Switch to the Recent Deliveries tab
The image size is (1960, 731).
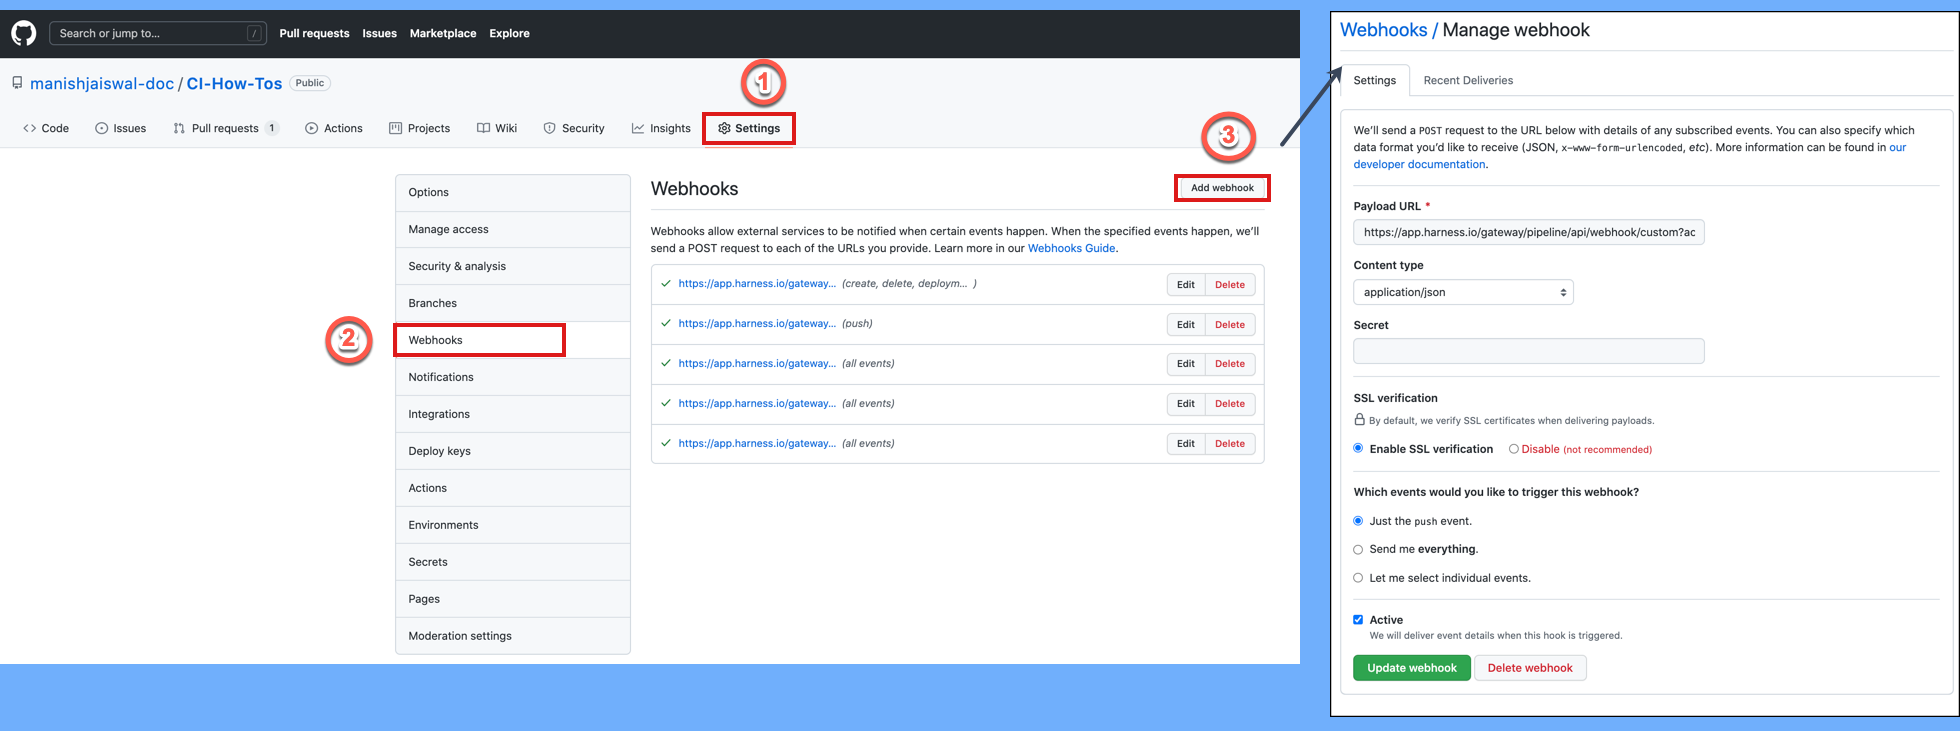tap(1467, 80)
